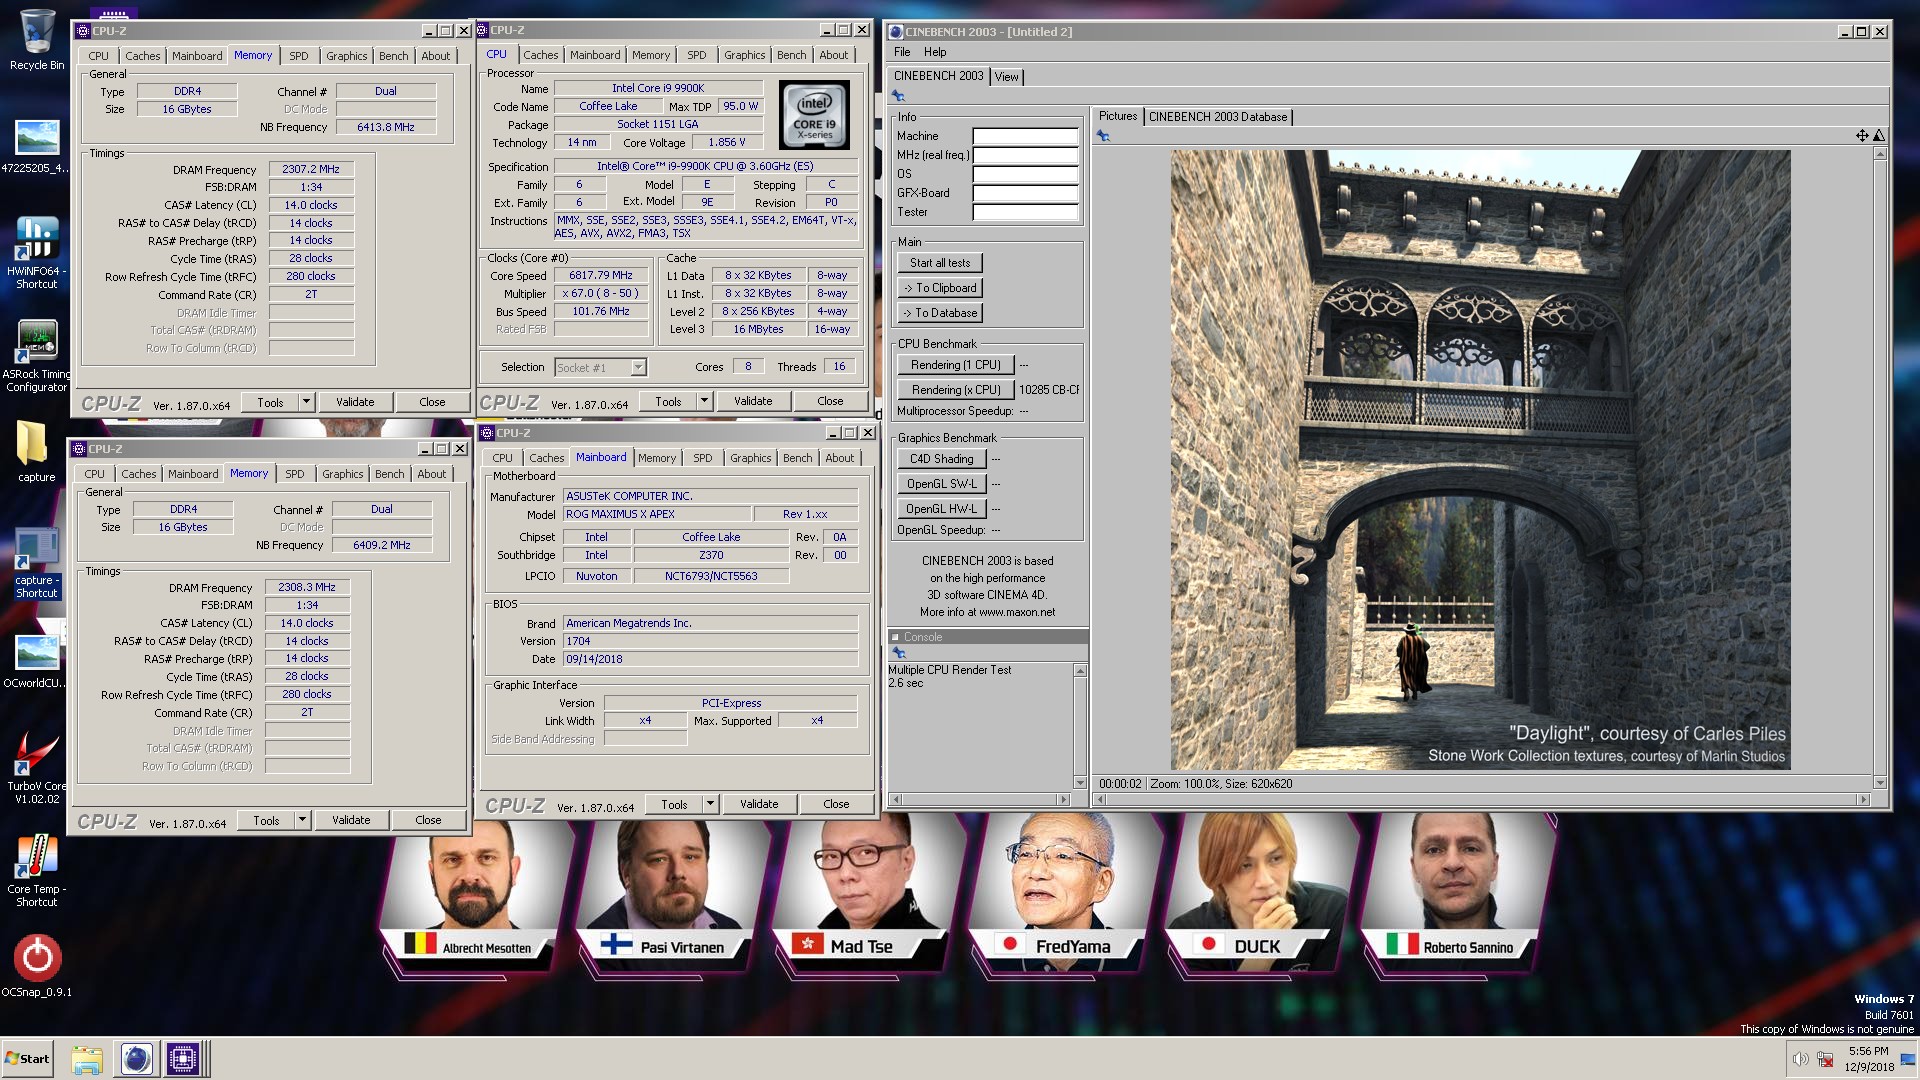Screen dimensions: 1920x1080
Task: Click the Intel Core i9 logo in CPU-Z
Action: 814,115
